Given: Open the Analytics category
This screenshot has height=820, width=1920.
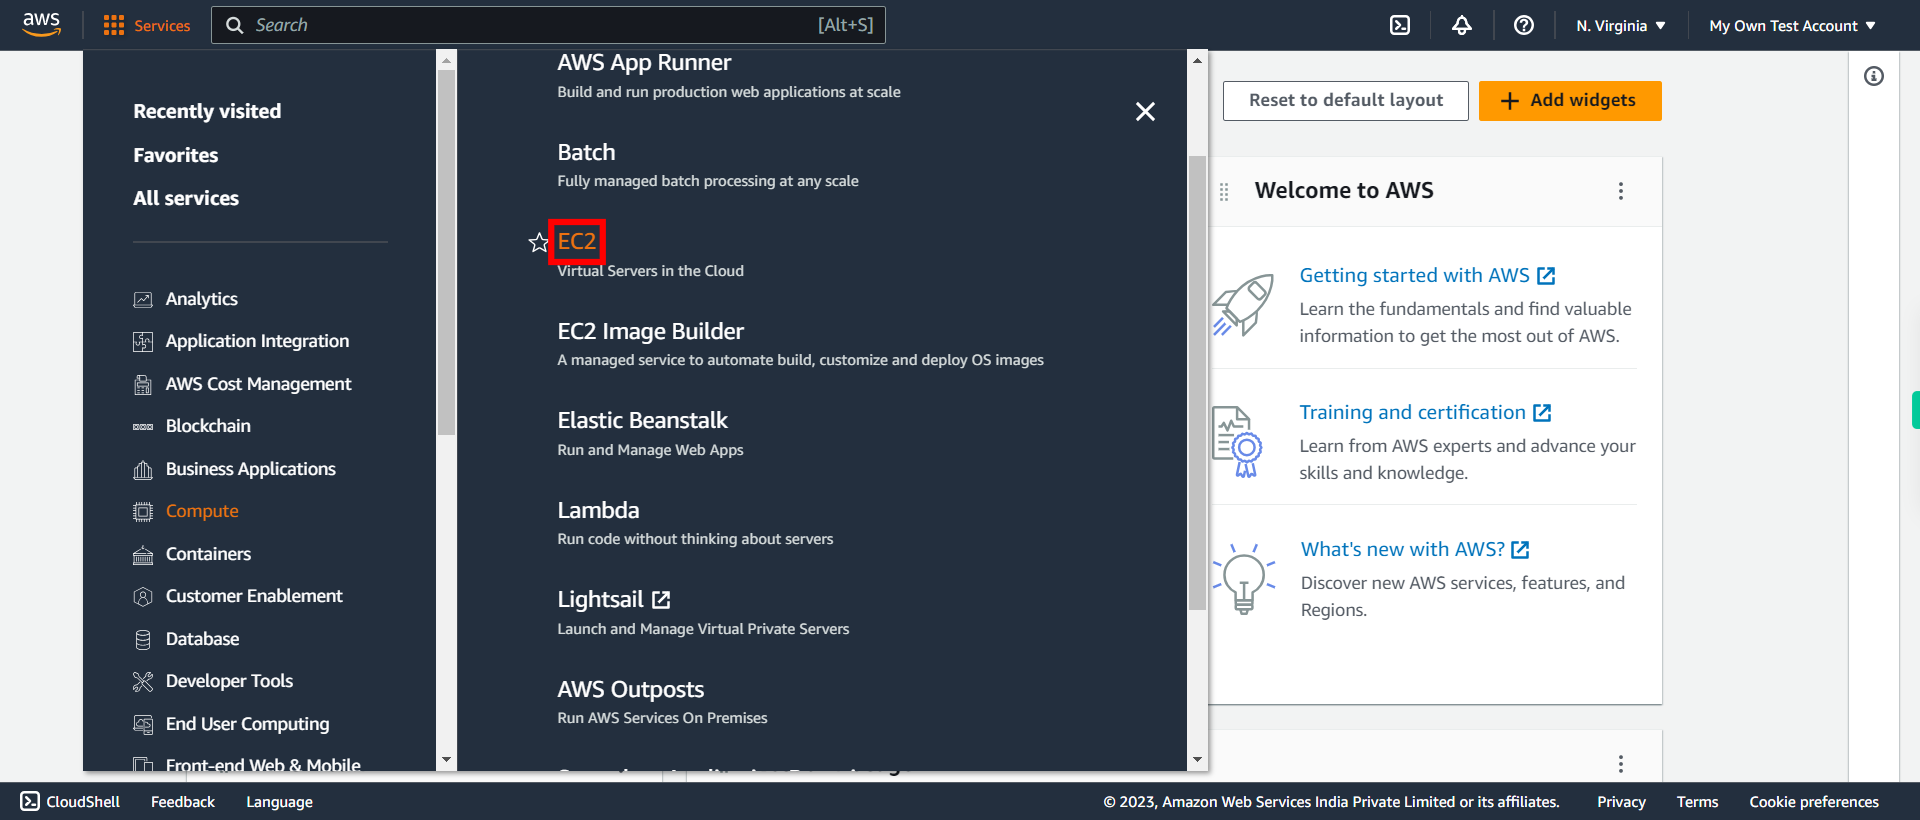Looking at the screenshot, I should pyautogui.click(x=202, y=299).
